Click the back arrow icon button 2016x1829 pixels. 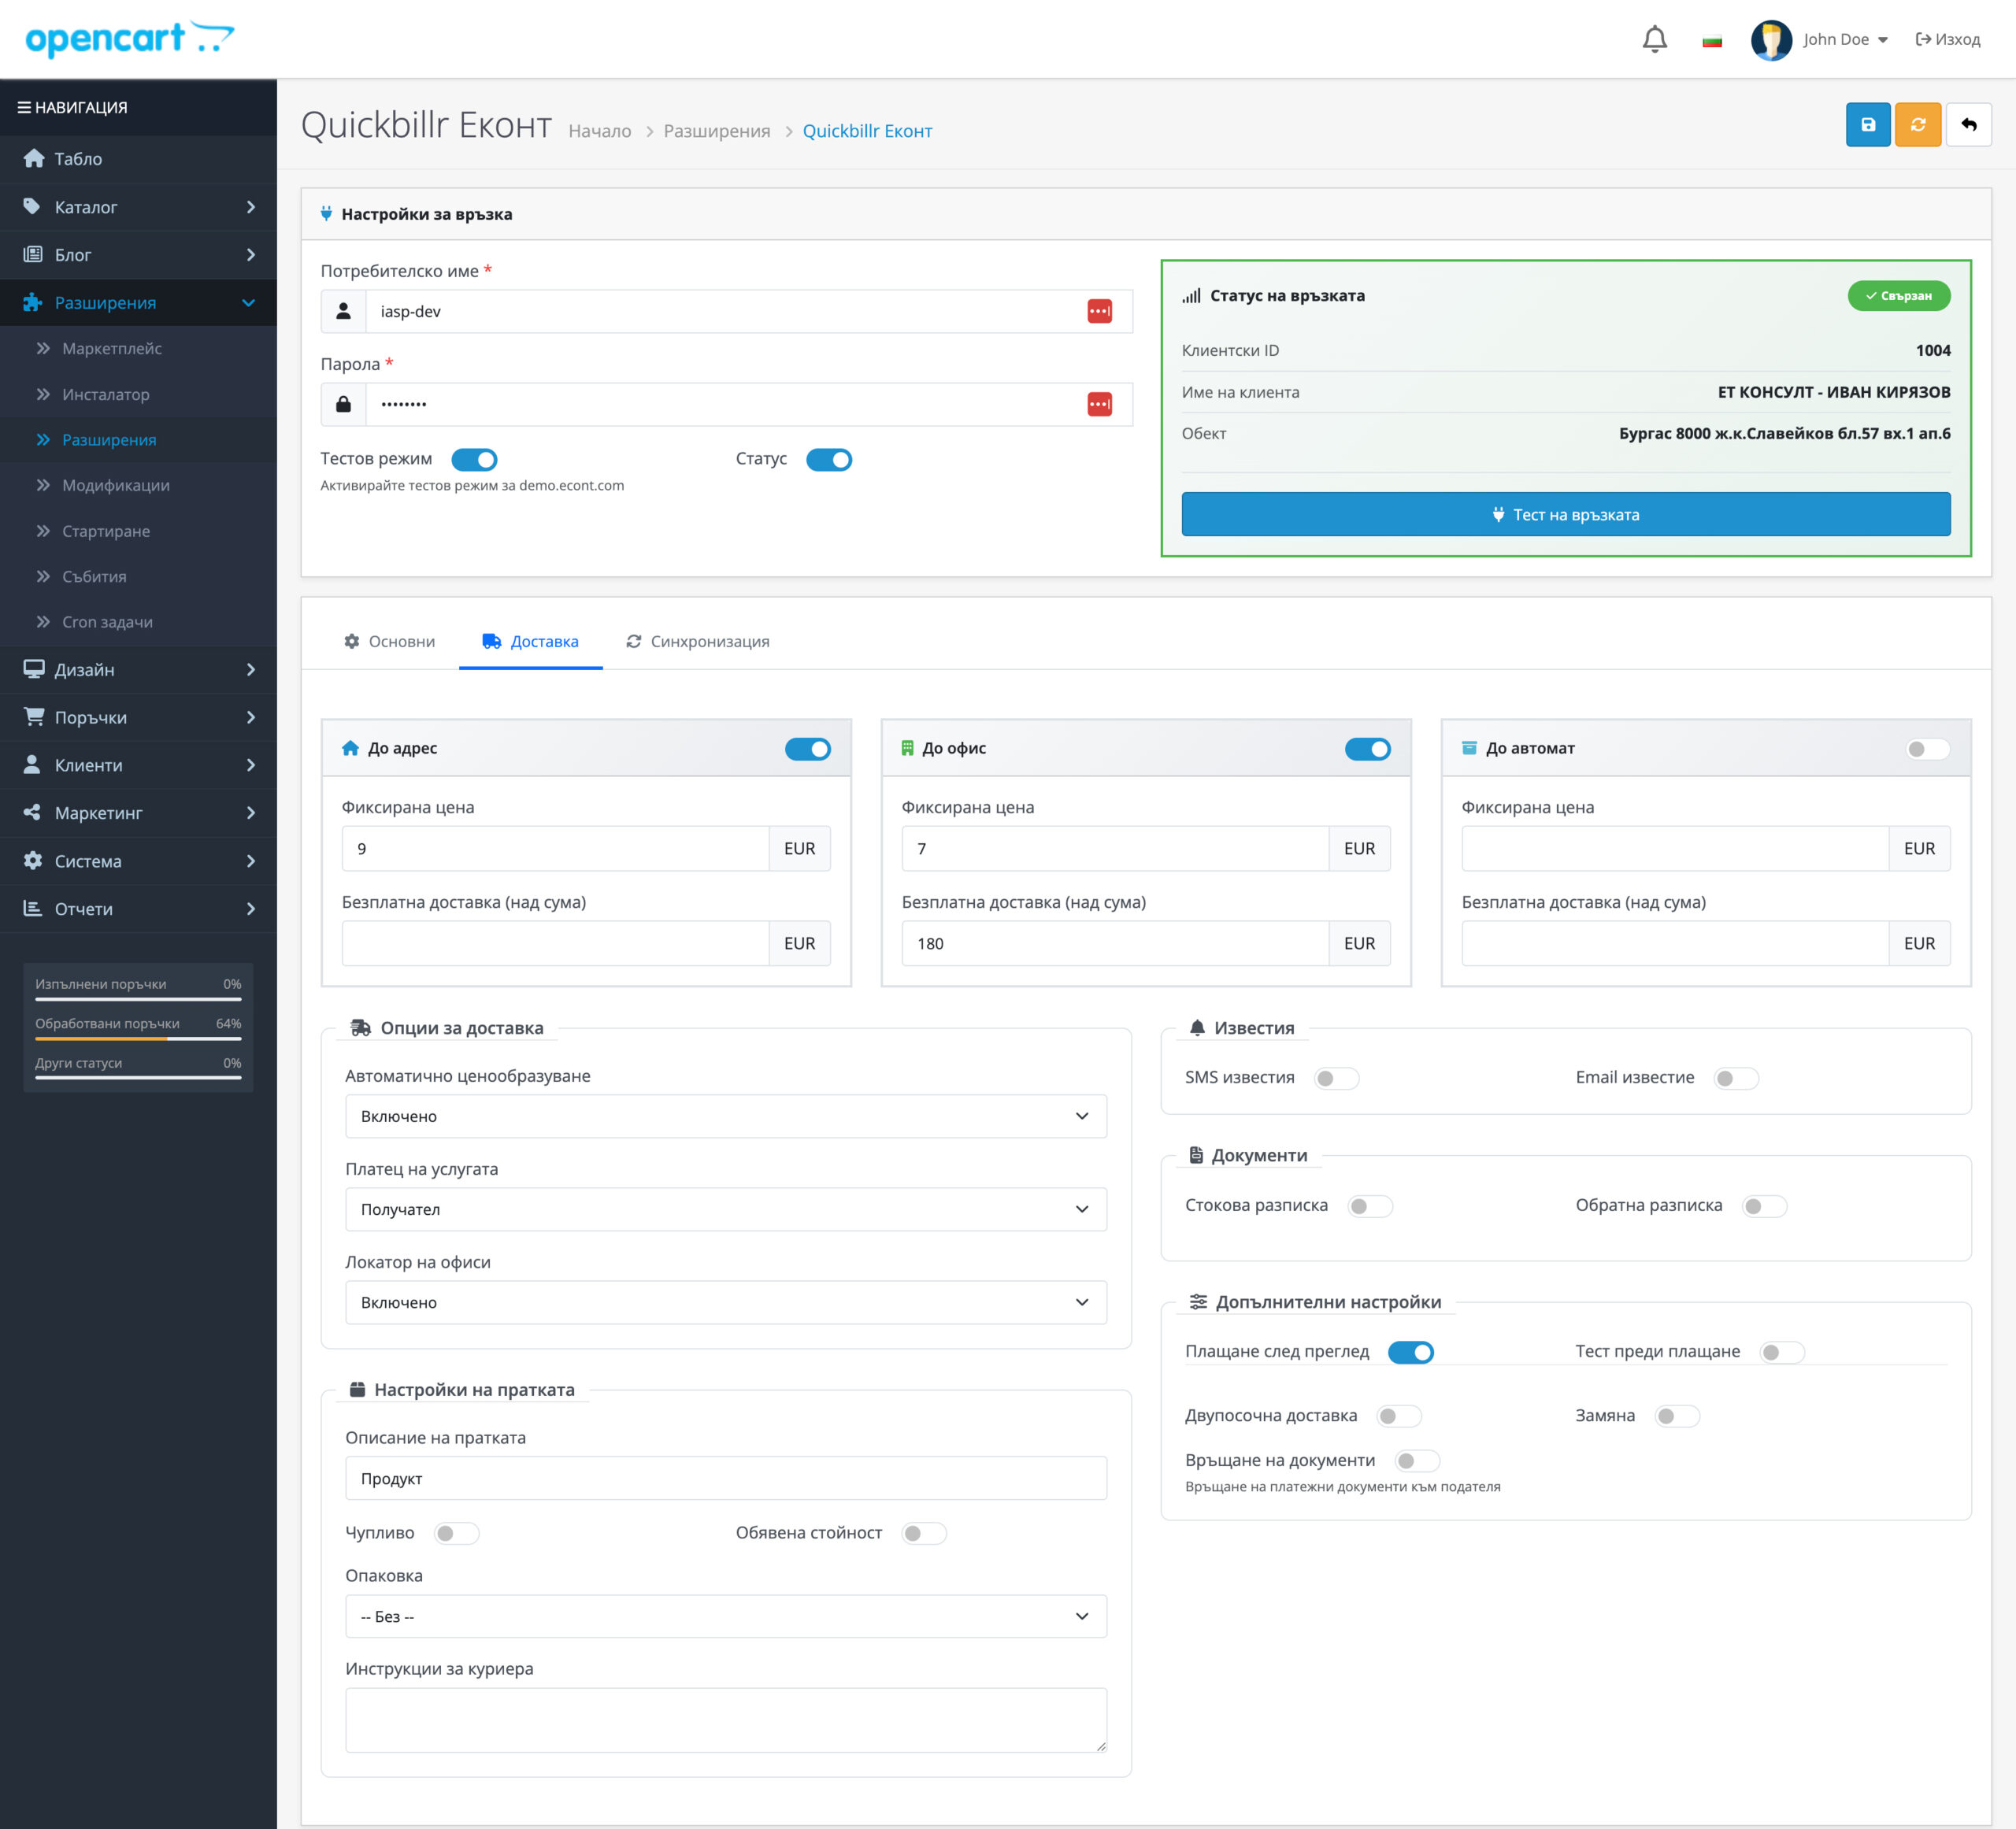(x=1968, y=125)
